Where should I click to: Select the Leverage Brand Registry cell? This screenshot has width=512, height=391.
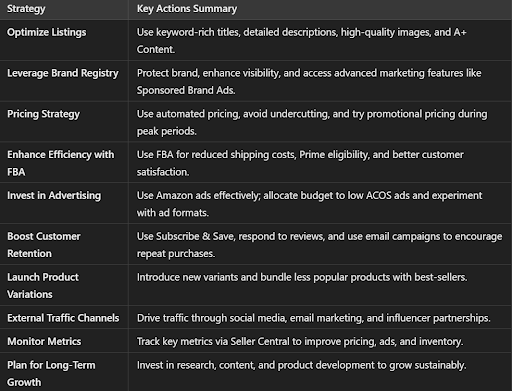point(63,73)
